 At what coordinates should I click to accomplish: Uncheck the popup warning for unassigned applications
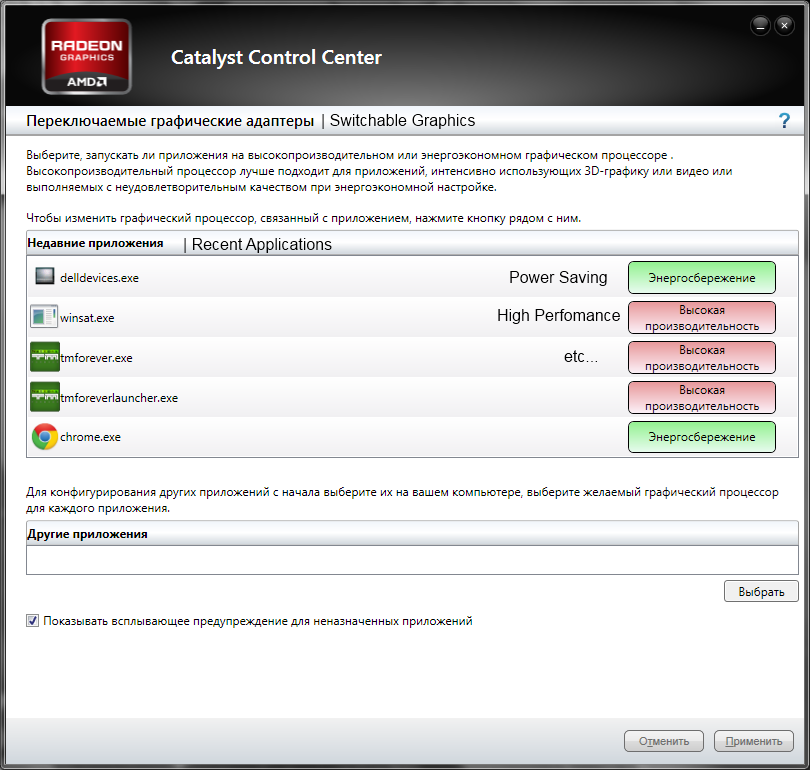[x=33, y=621]
